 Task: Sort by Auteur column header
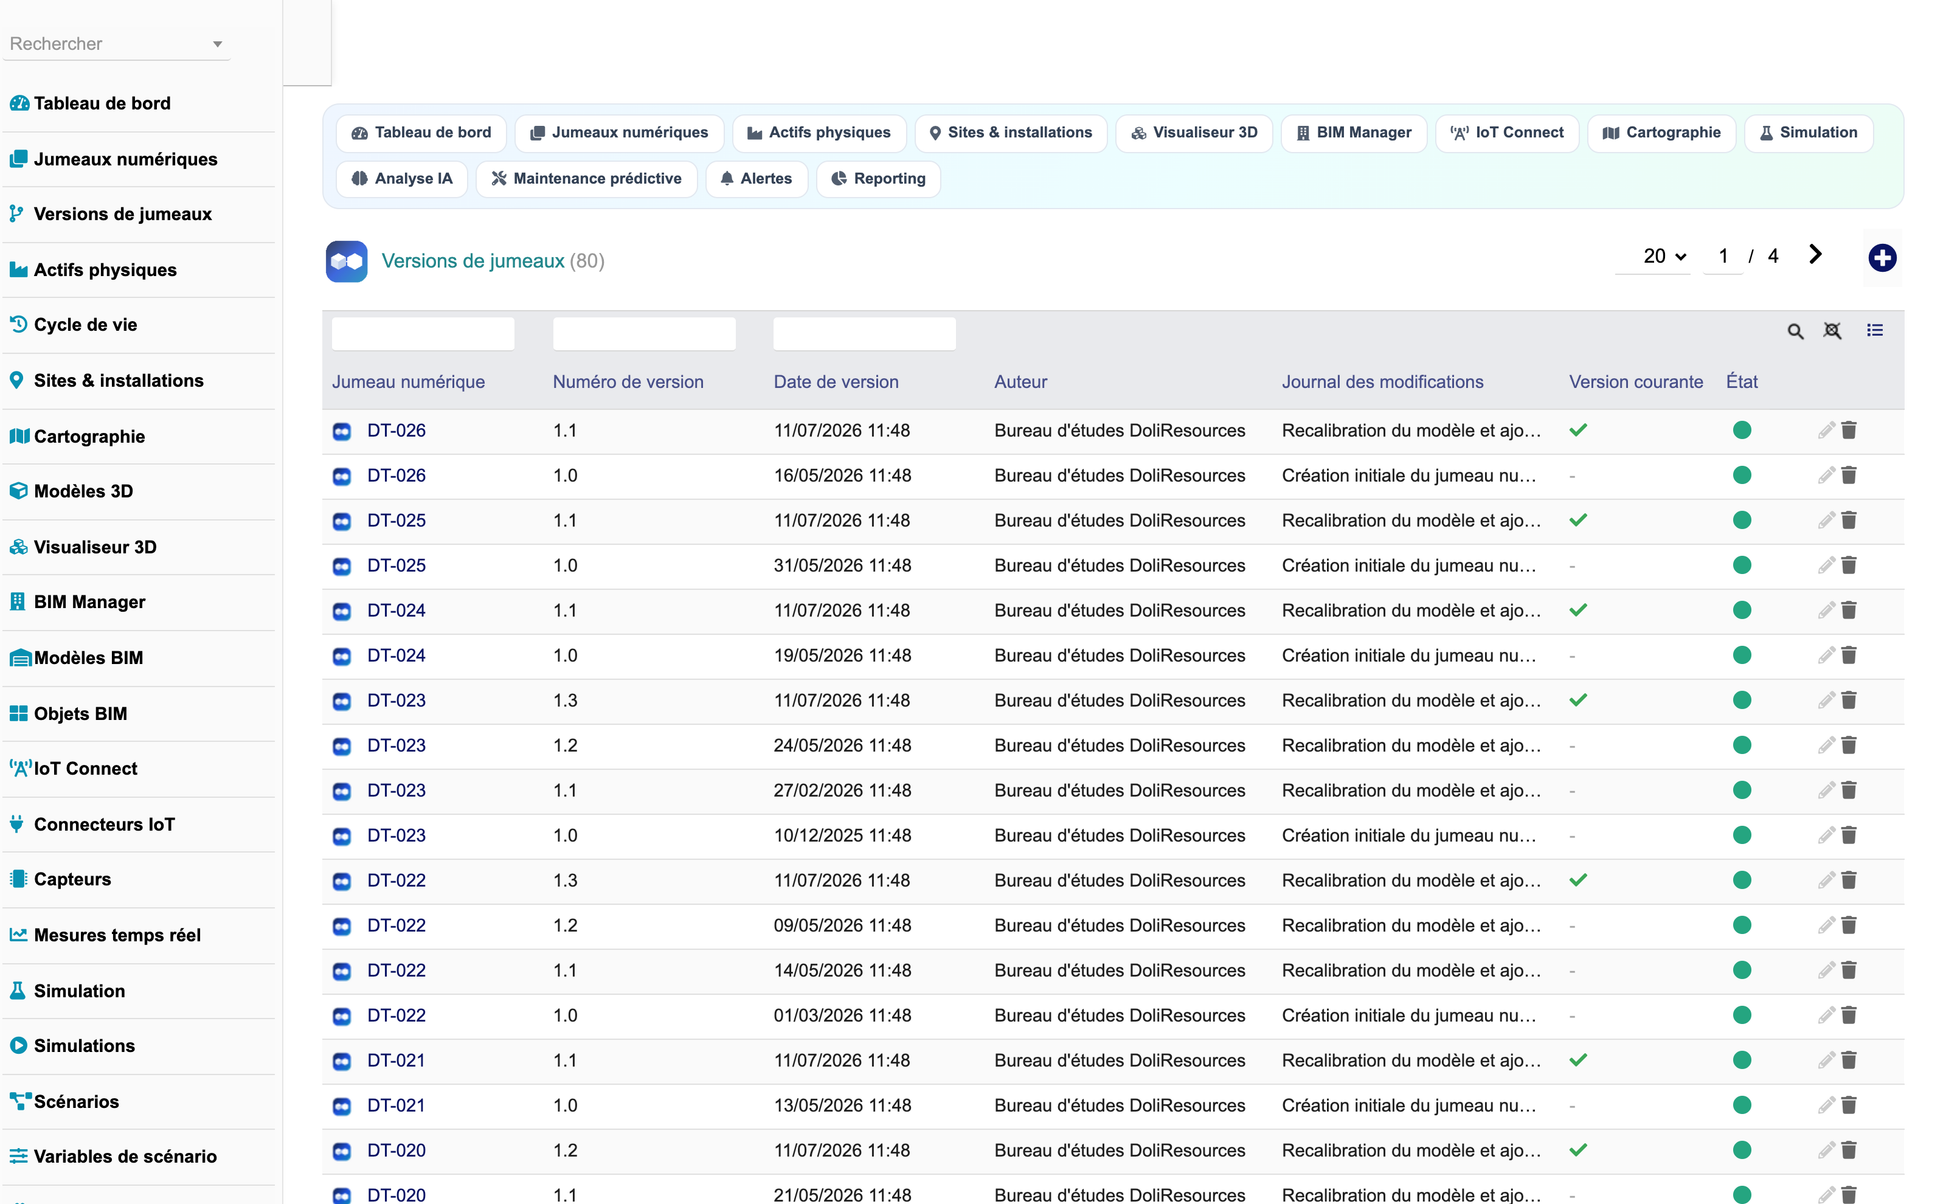[x=1020, y=382]
